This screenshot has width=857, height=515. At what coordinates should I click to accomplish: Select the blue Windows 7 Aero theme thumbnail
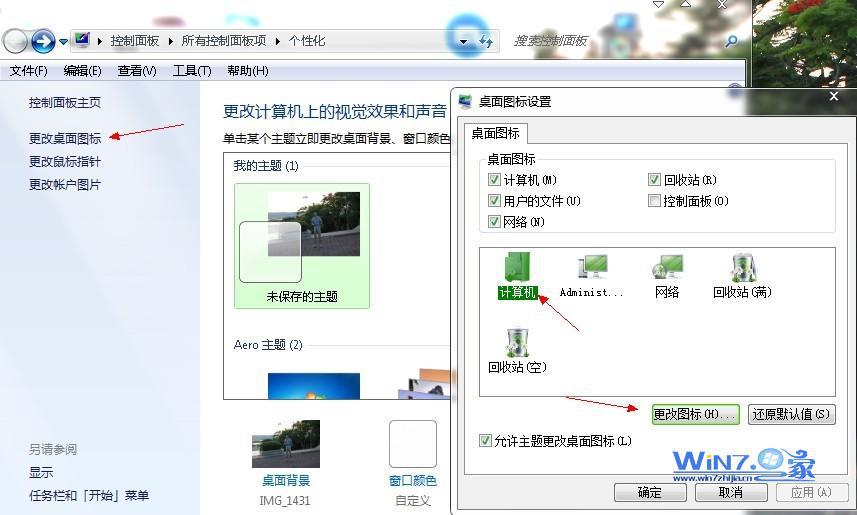[x=314, y=386]
